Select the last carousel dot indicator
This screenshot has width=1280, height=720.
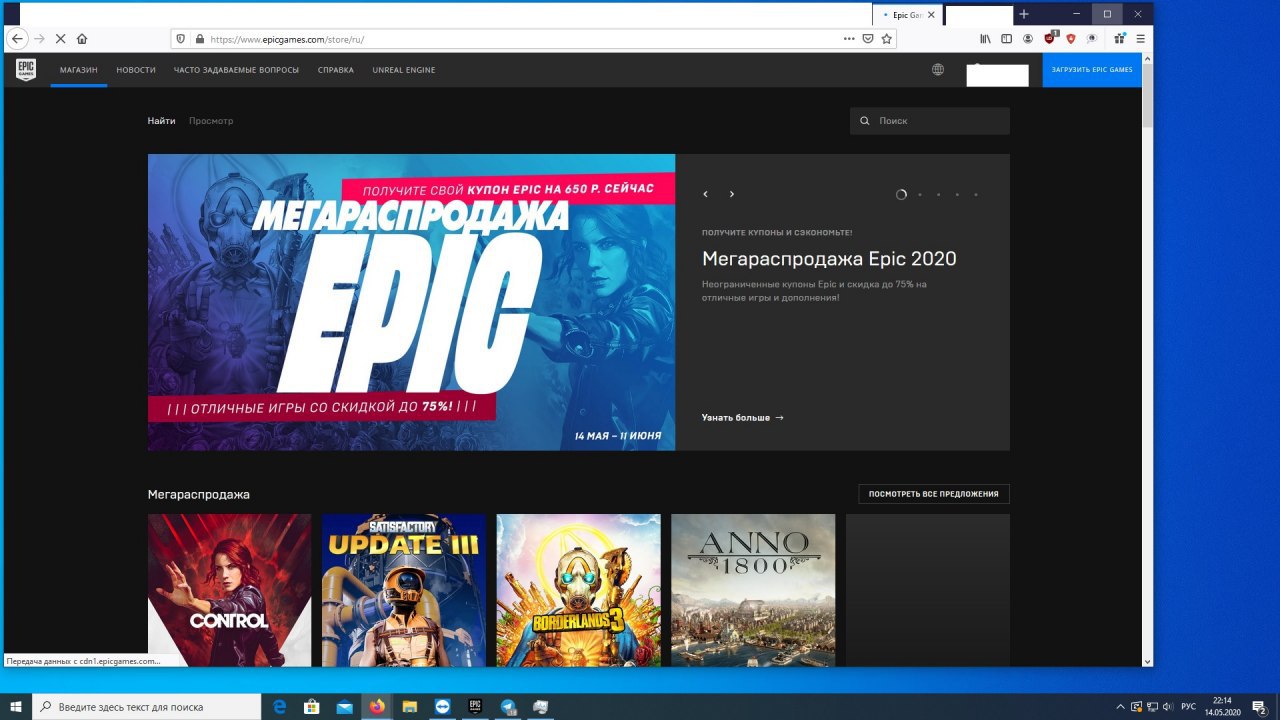click(x=976, y=195)
